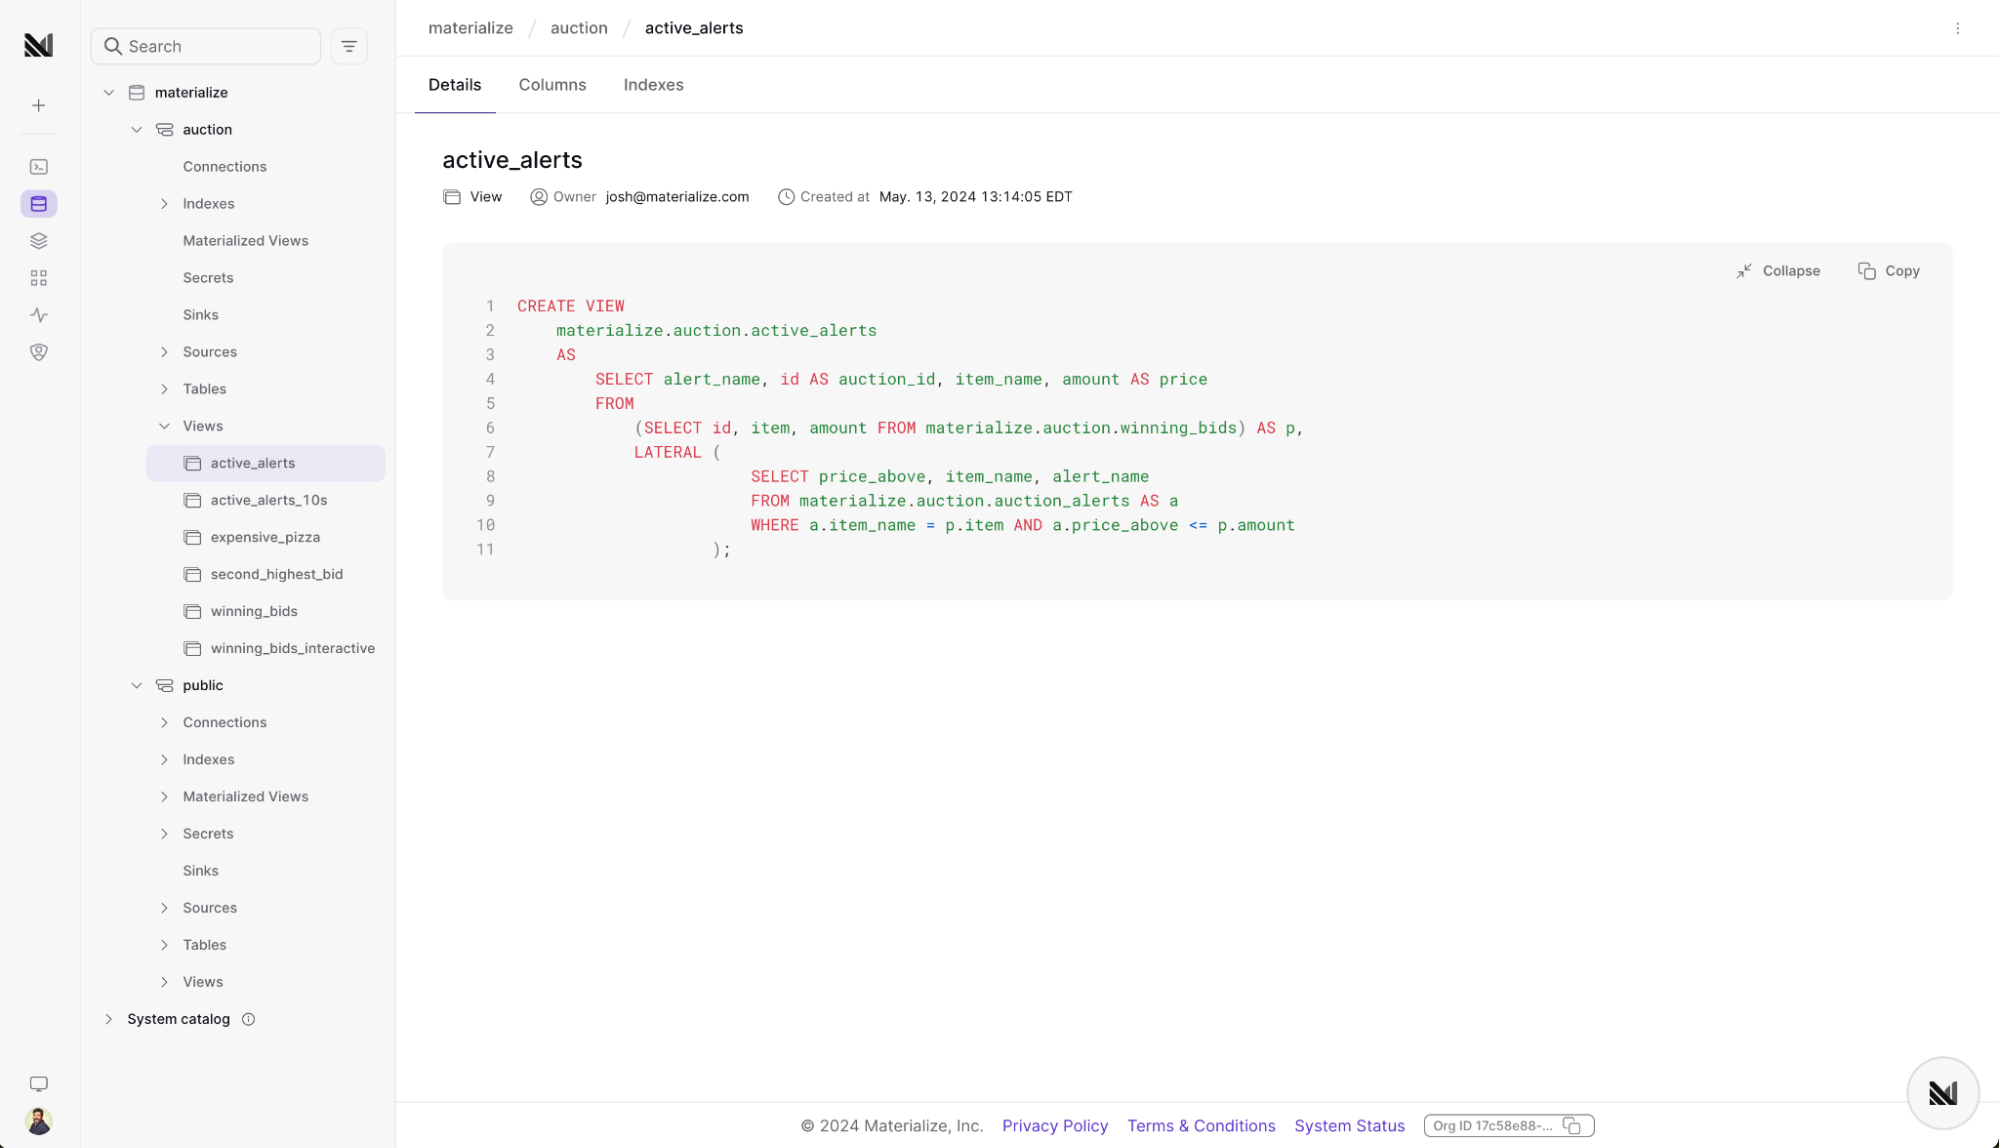The width and height of the screenshot is (1999, 1148).
Task: Open Sinks under public
Action: (200, 871)
